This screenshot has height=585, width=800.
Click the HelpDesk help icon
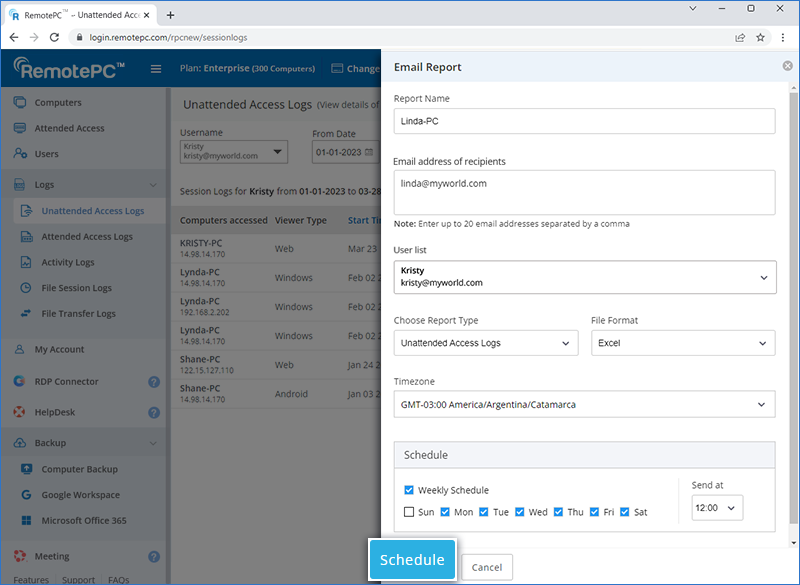pyautogui.click(x=154, y=412)
